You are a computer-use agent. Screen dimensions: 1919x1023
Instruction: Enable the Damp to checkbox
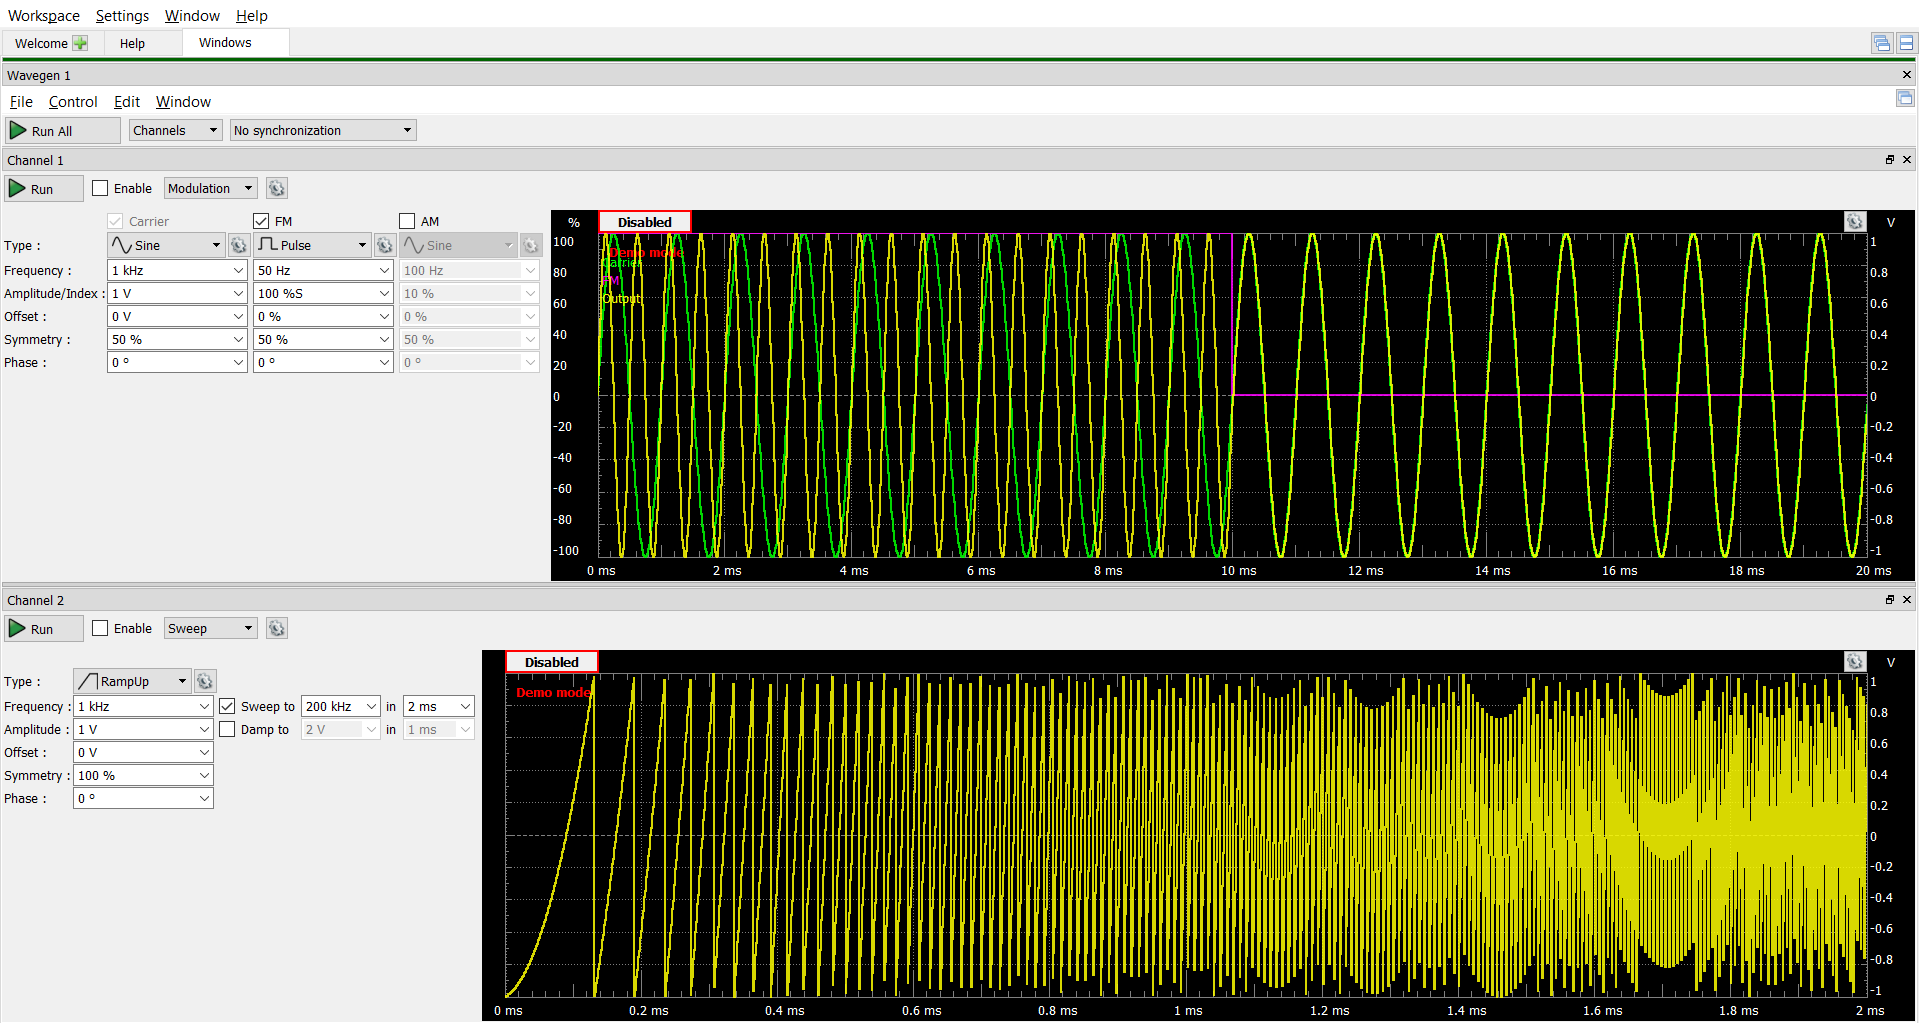(227, 729)
